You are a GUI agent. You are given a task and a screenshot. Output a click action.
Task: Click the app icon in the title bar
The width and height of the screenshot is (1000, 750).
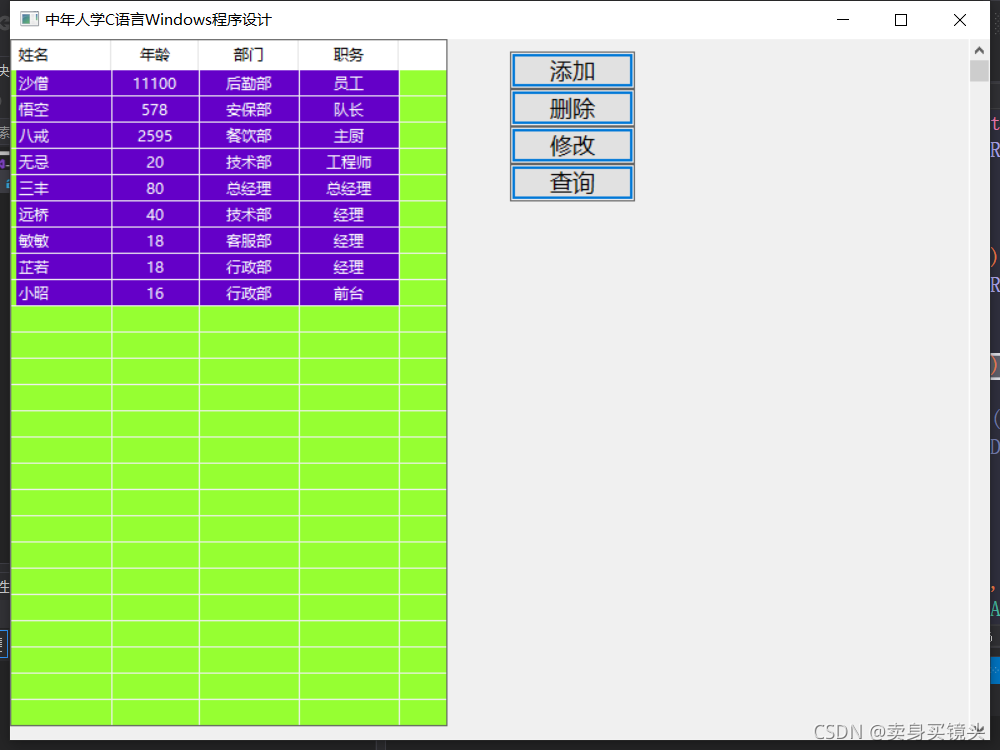click(29, 19)
